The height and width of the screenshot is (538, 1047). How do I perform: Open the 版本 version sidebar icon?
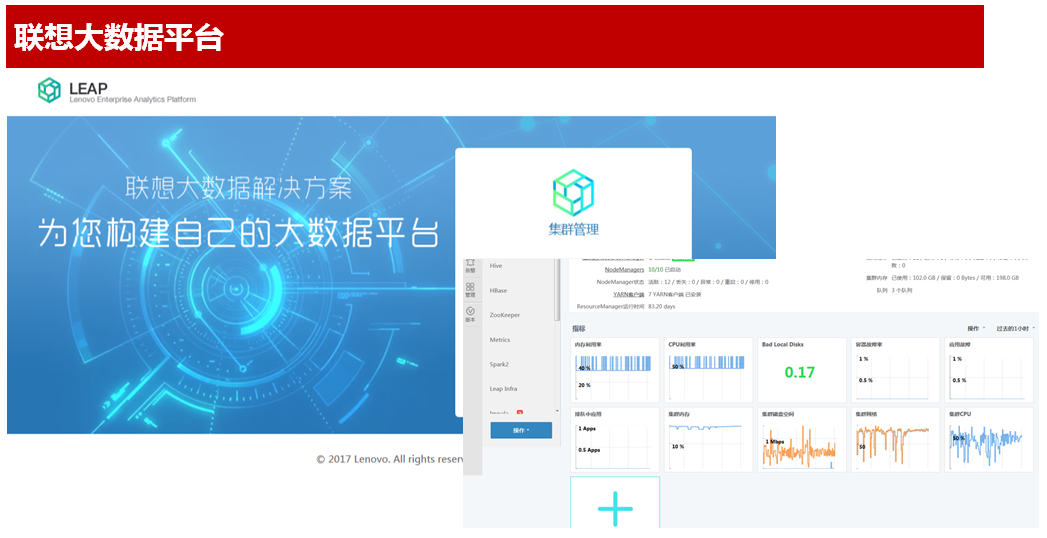(470, 314)
